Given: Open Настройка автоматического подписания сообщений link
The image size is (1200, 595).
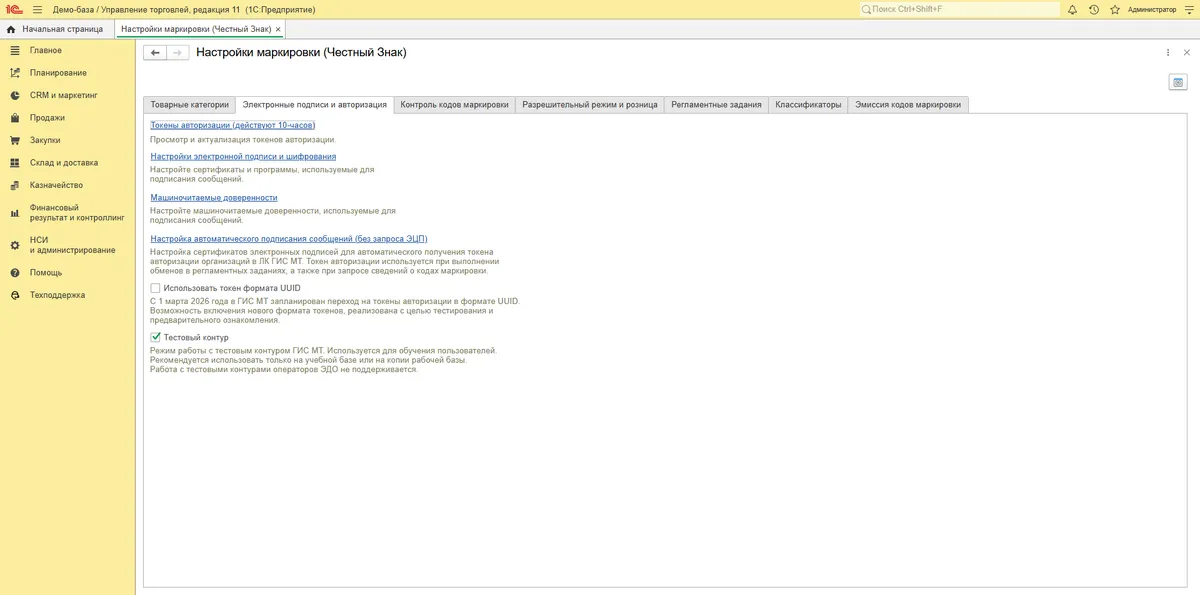Looking at the screenshot, I should pyautogui.click(x=289, y=239).
